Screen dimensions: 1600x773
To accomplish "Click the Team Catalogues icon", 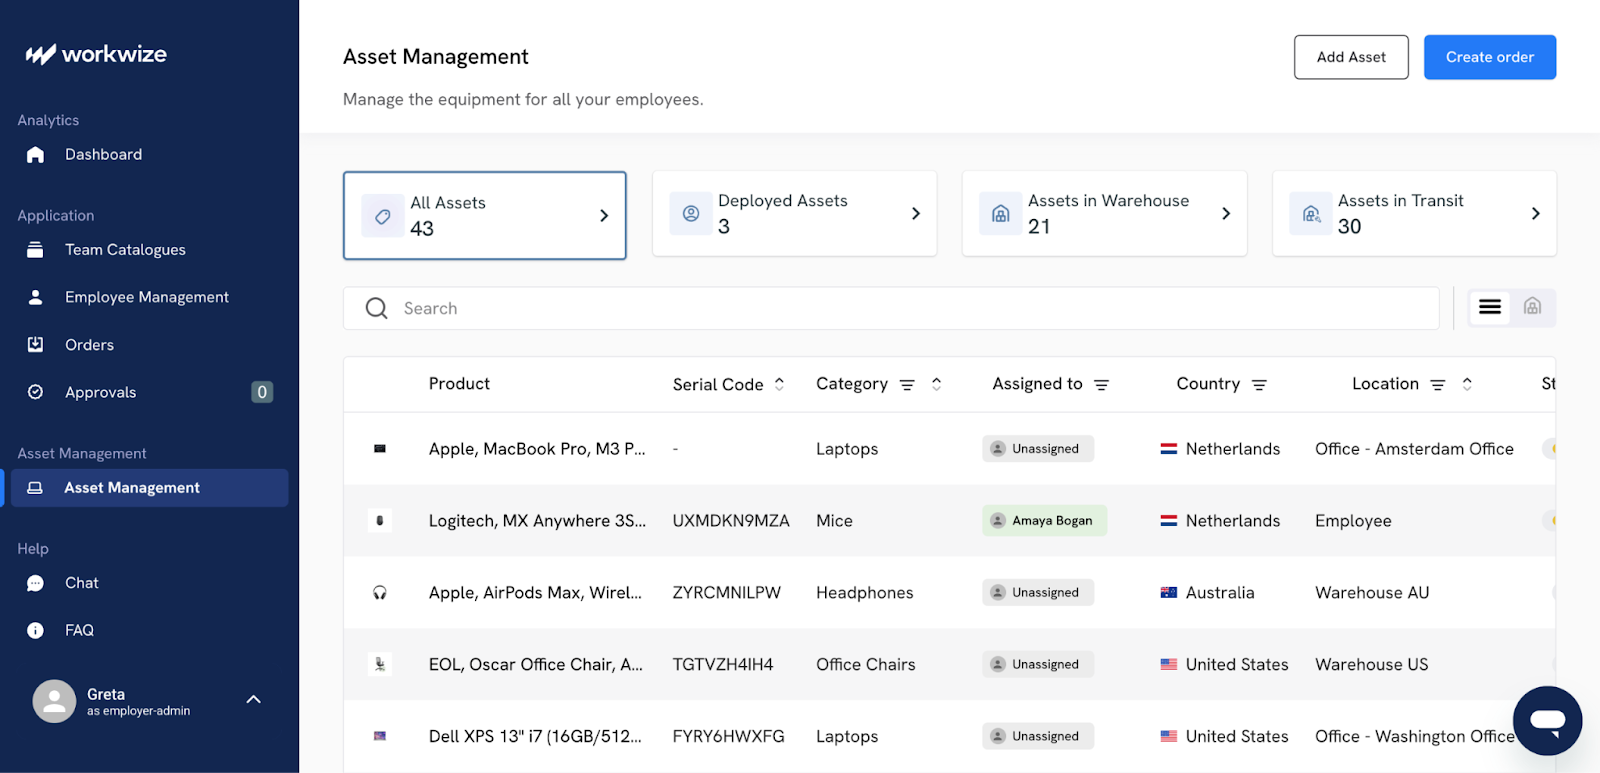I will [35, 250].
